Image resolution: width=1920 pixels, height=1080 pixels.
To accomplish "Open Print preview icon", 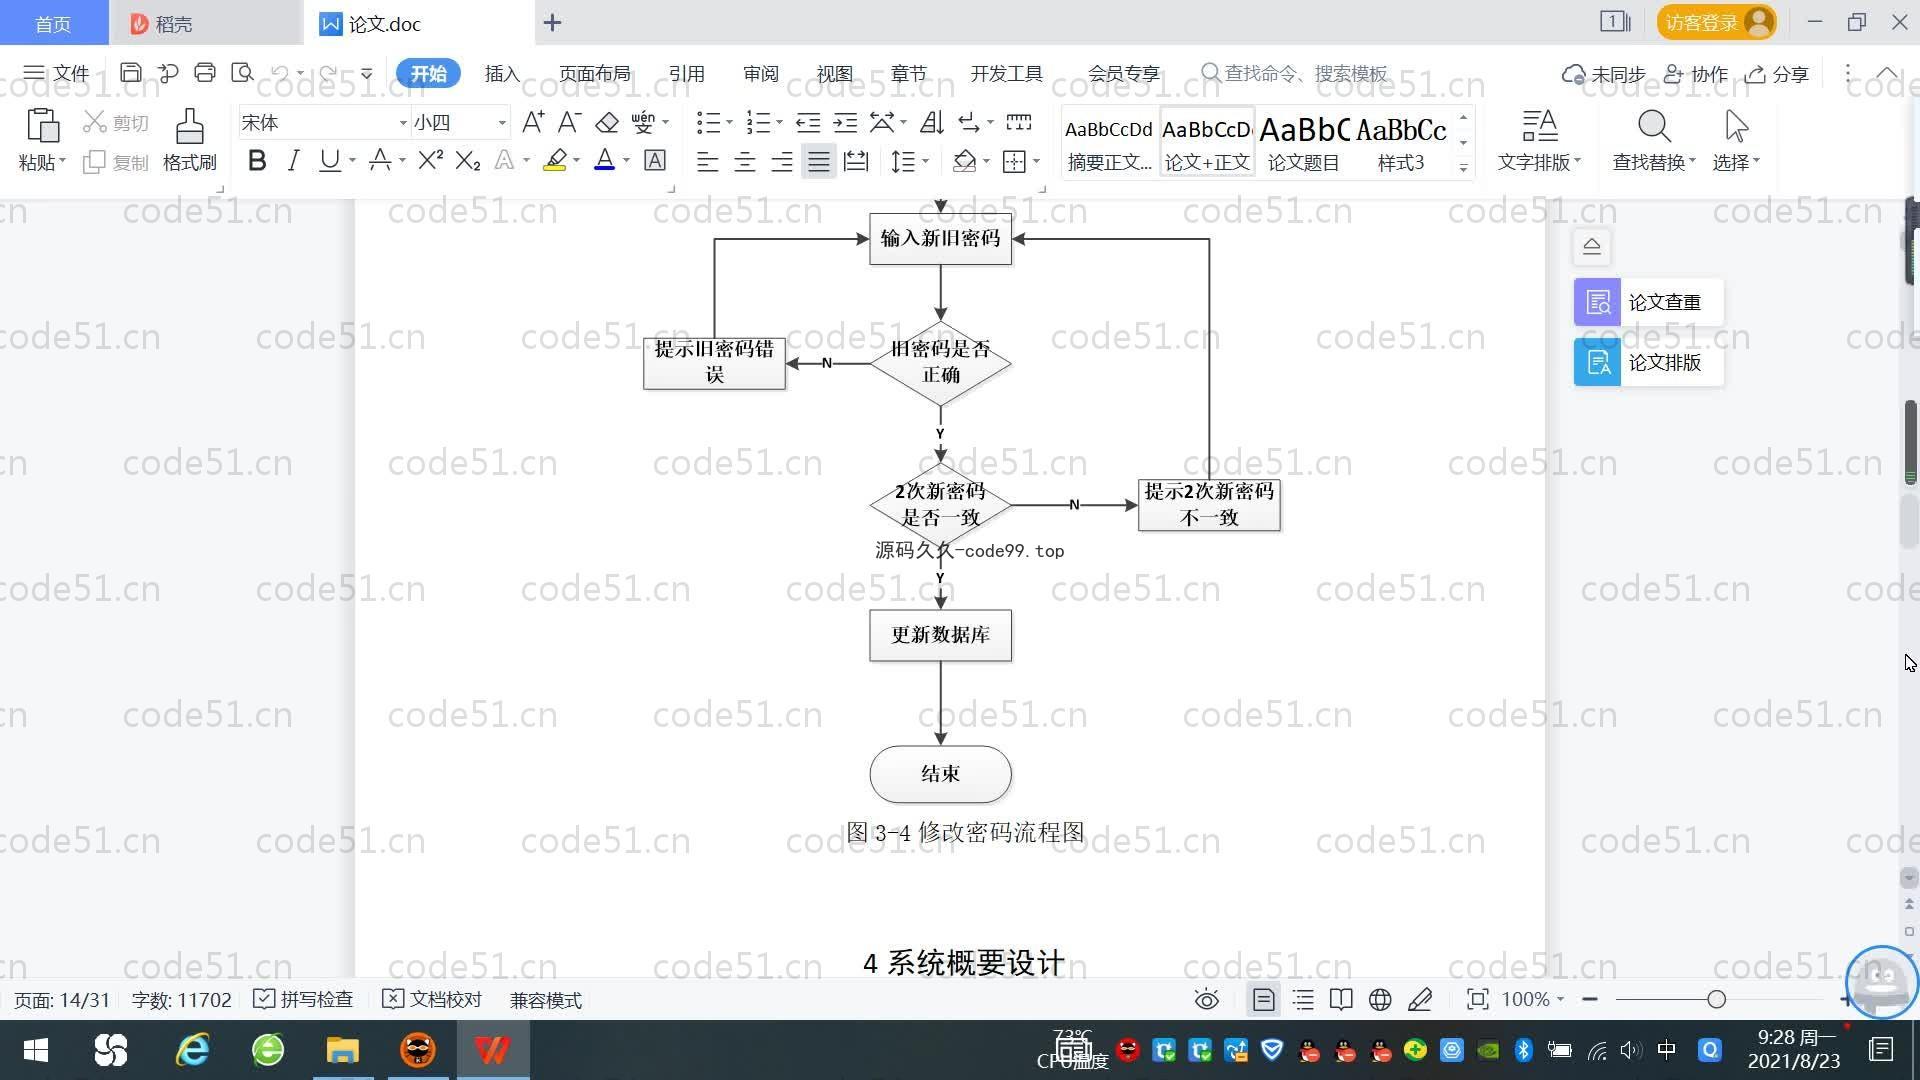I will pyautogui.click(x=242, y=72).
